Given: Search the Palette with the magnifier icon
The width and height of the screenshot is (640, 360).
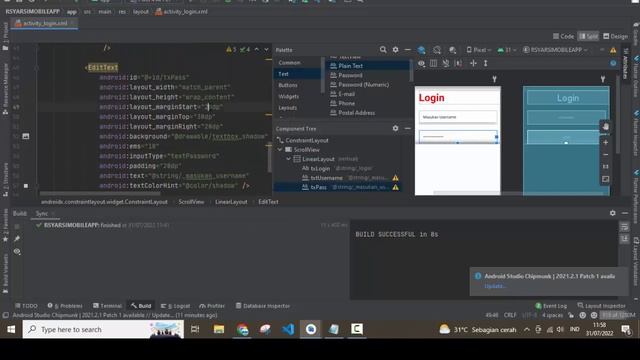Looking at the screenshot, I should 383,50.
